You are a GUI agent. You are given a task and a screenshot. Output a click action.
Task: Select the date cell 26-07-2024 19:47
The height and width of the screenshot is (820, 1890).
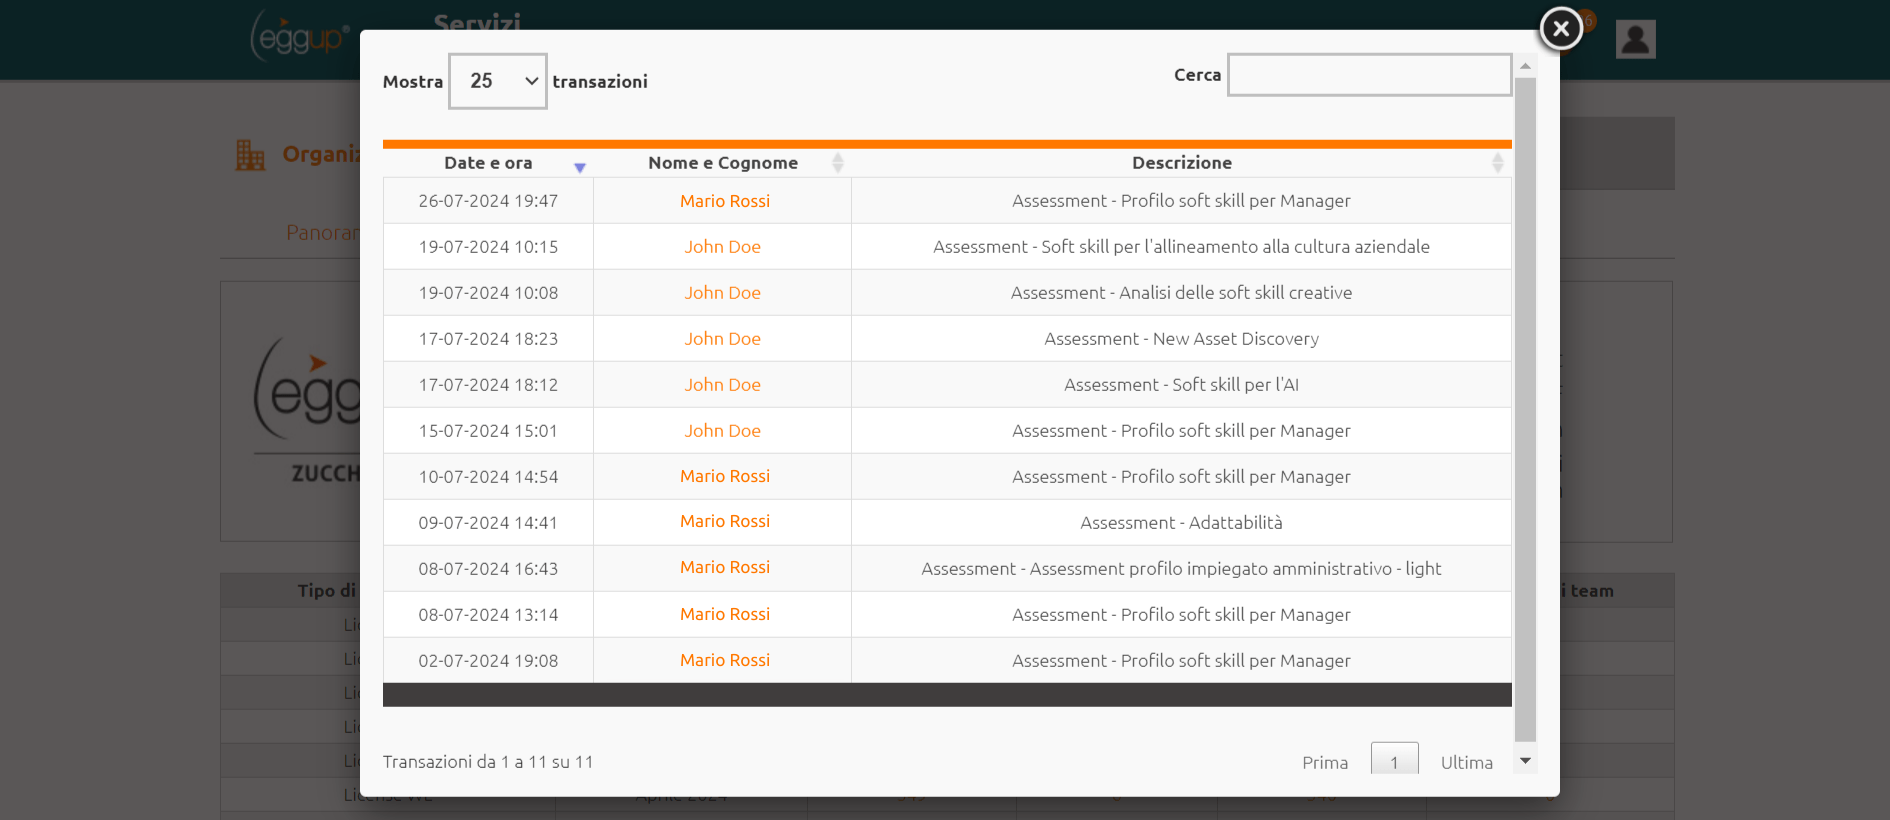[488, 201]
